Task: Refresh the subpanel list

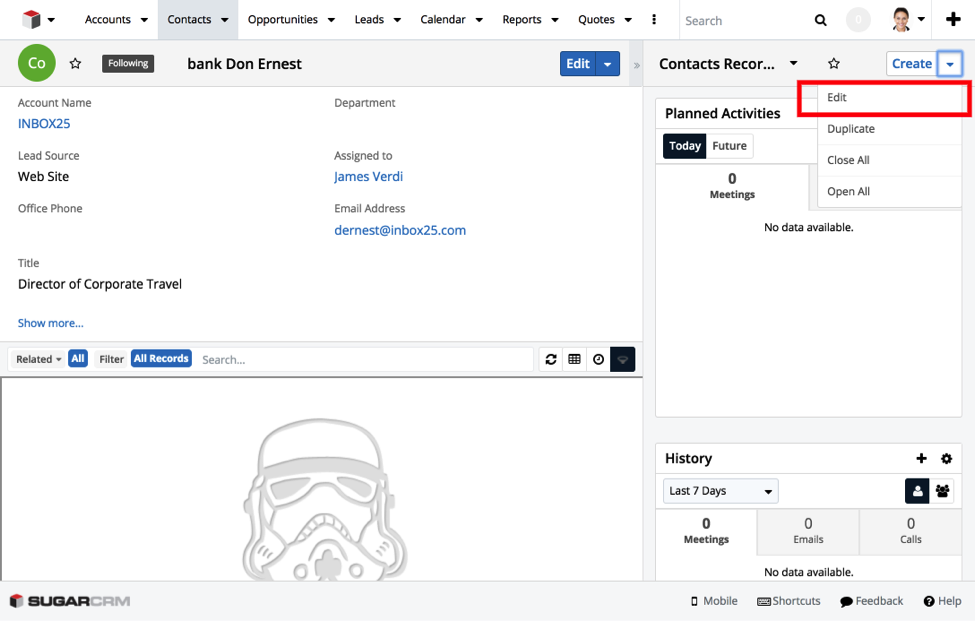Action: click(x=551, y=359)
